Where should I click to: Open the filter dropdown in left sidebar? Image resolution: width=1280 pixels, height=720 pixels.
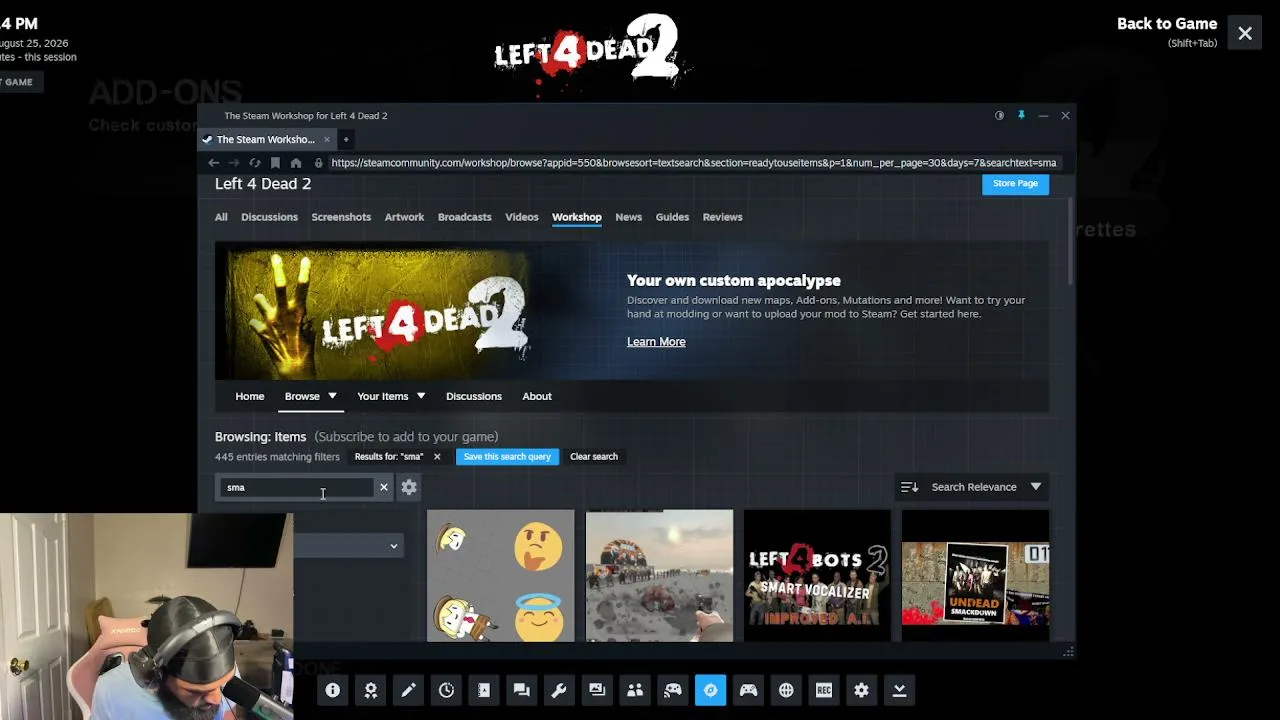[348, 546]
